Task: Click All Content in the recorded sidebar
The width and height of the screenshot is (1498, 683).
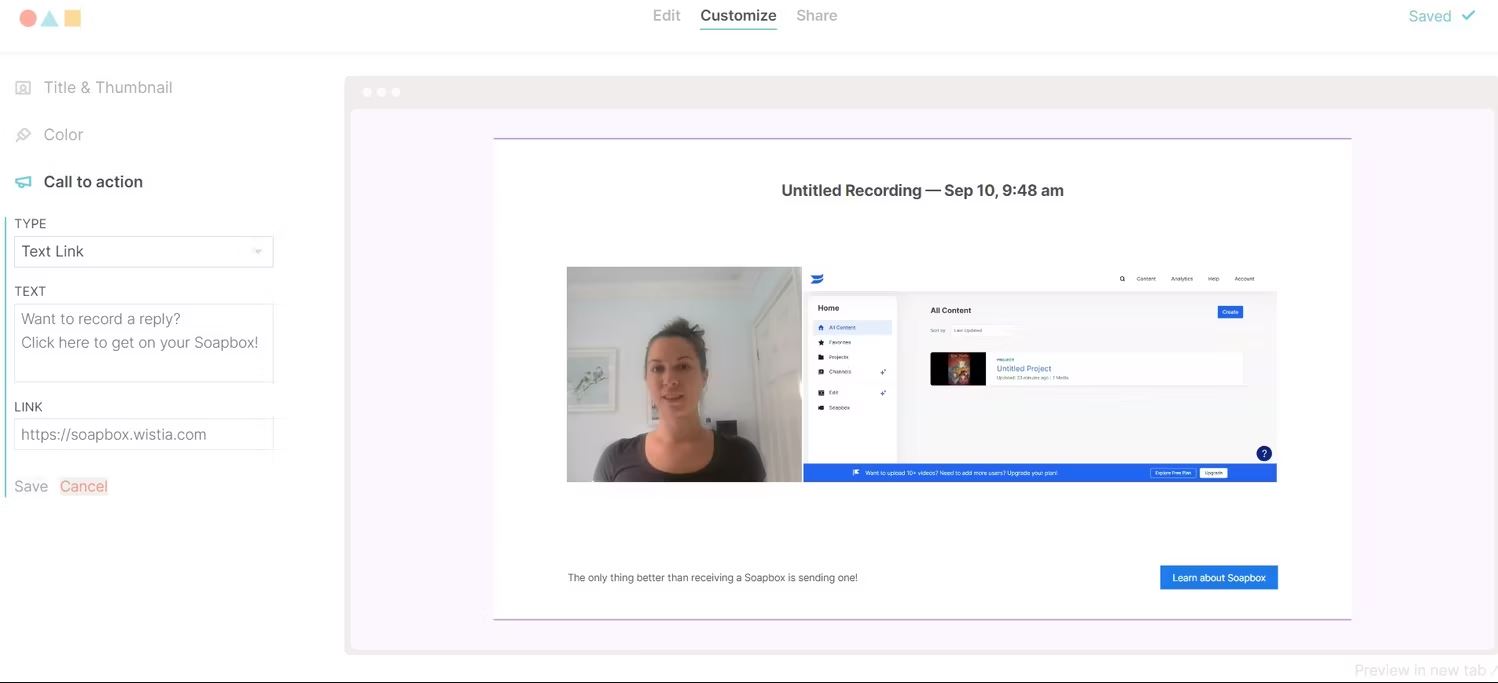Action: pos(853,327)
